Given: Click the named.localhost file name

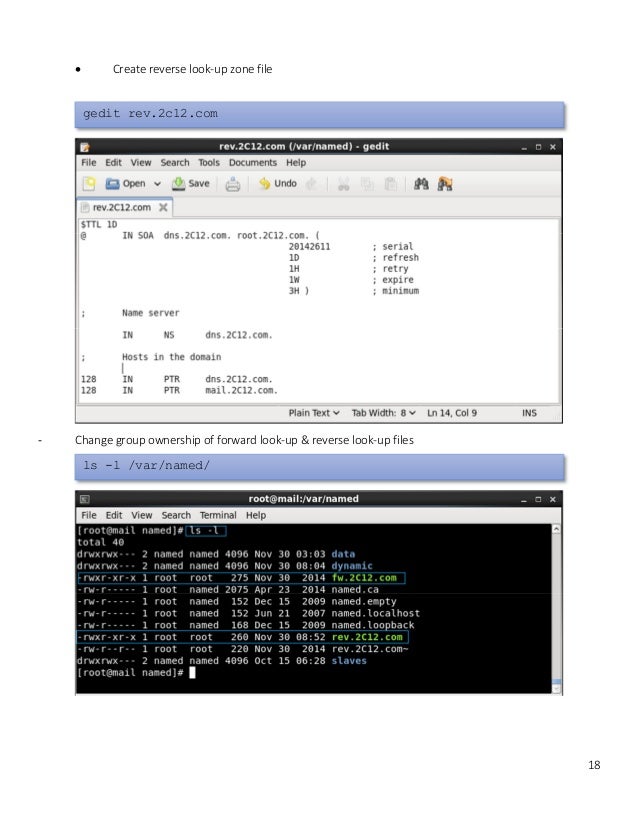Looking at the screenshot, I should (x=376, y=613).
